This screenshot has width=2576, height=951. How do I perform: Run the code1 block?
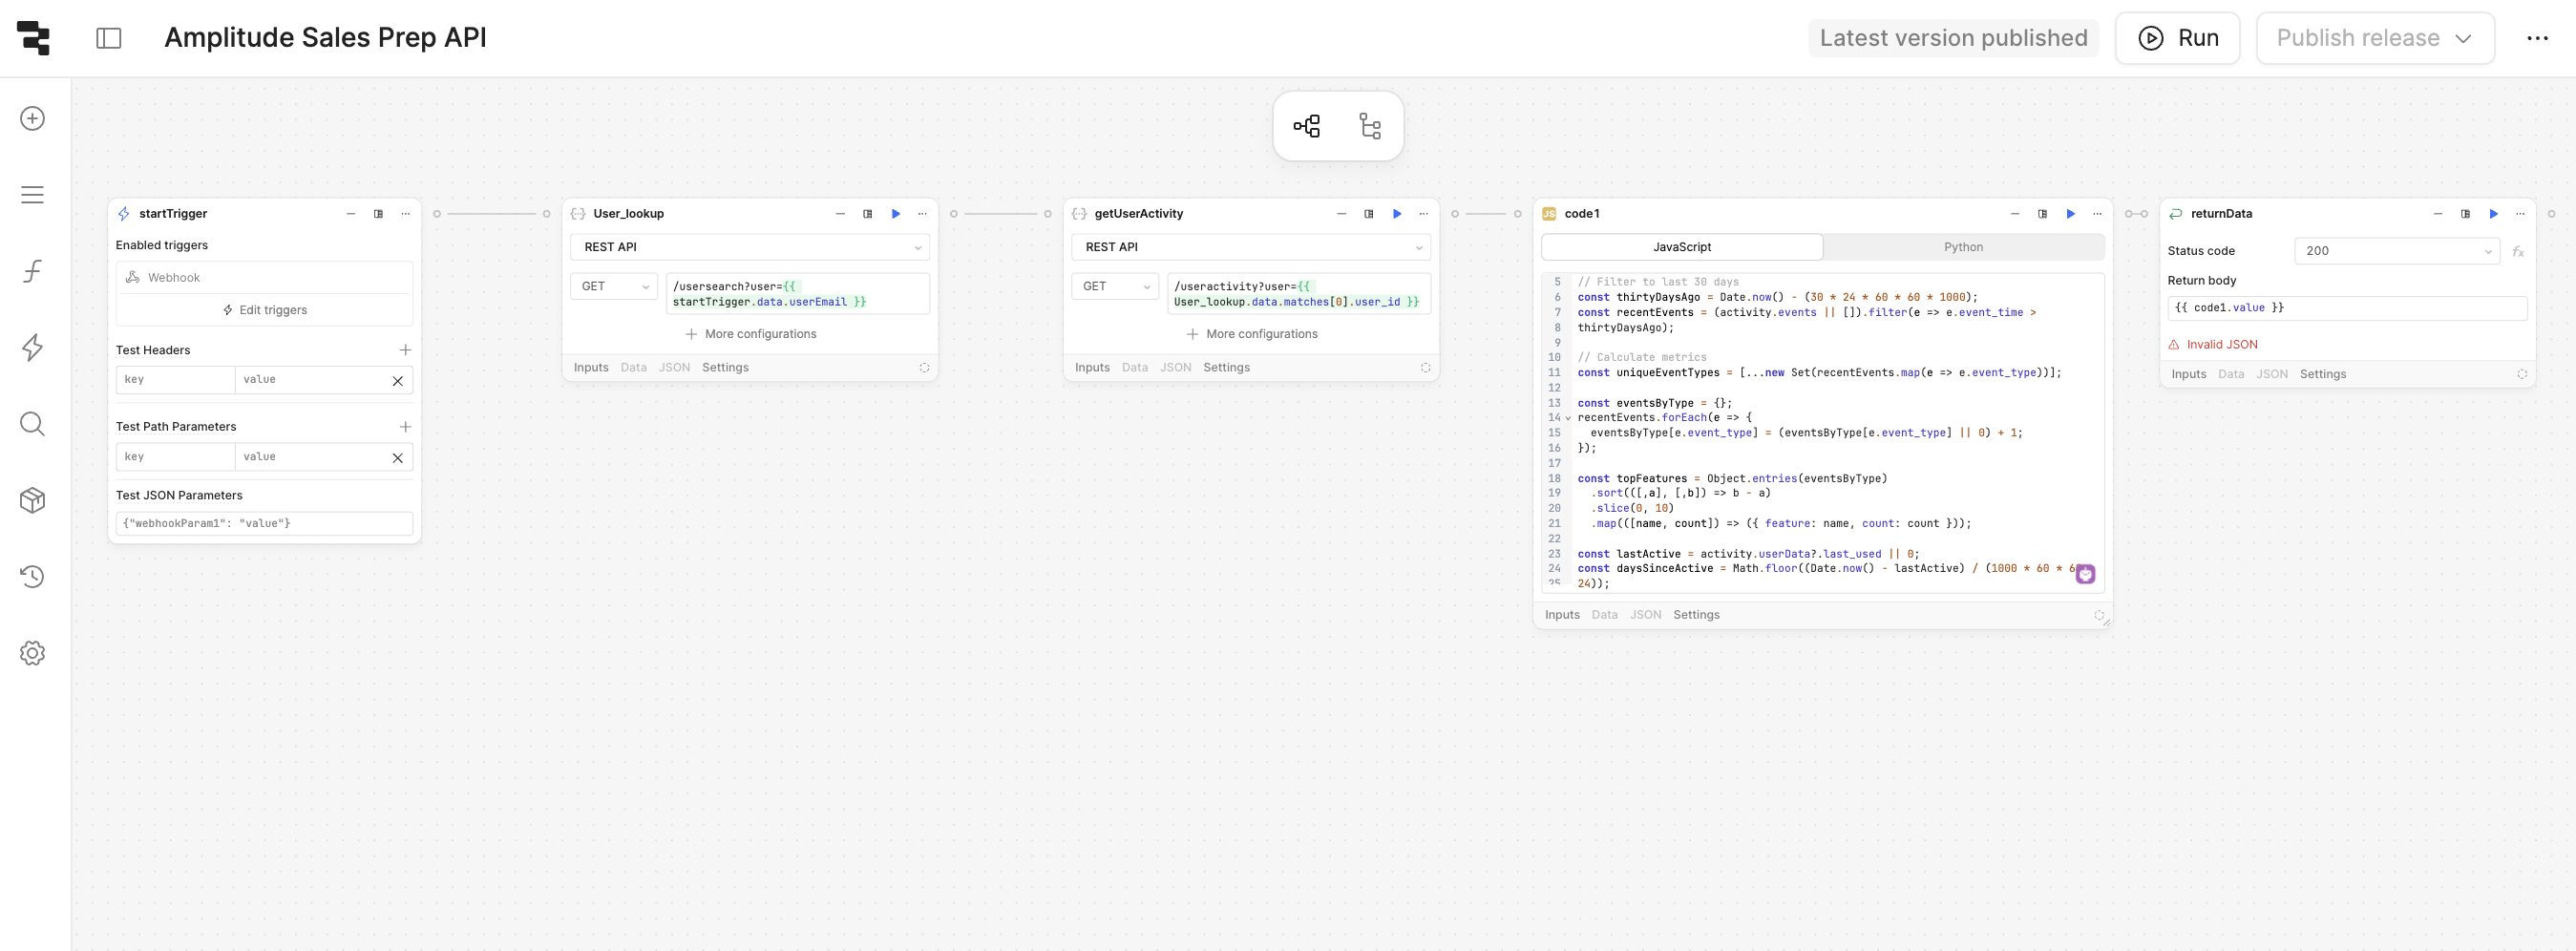2070,213
